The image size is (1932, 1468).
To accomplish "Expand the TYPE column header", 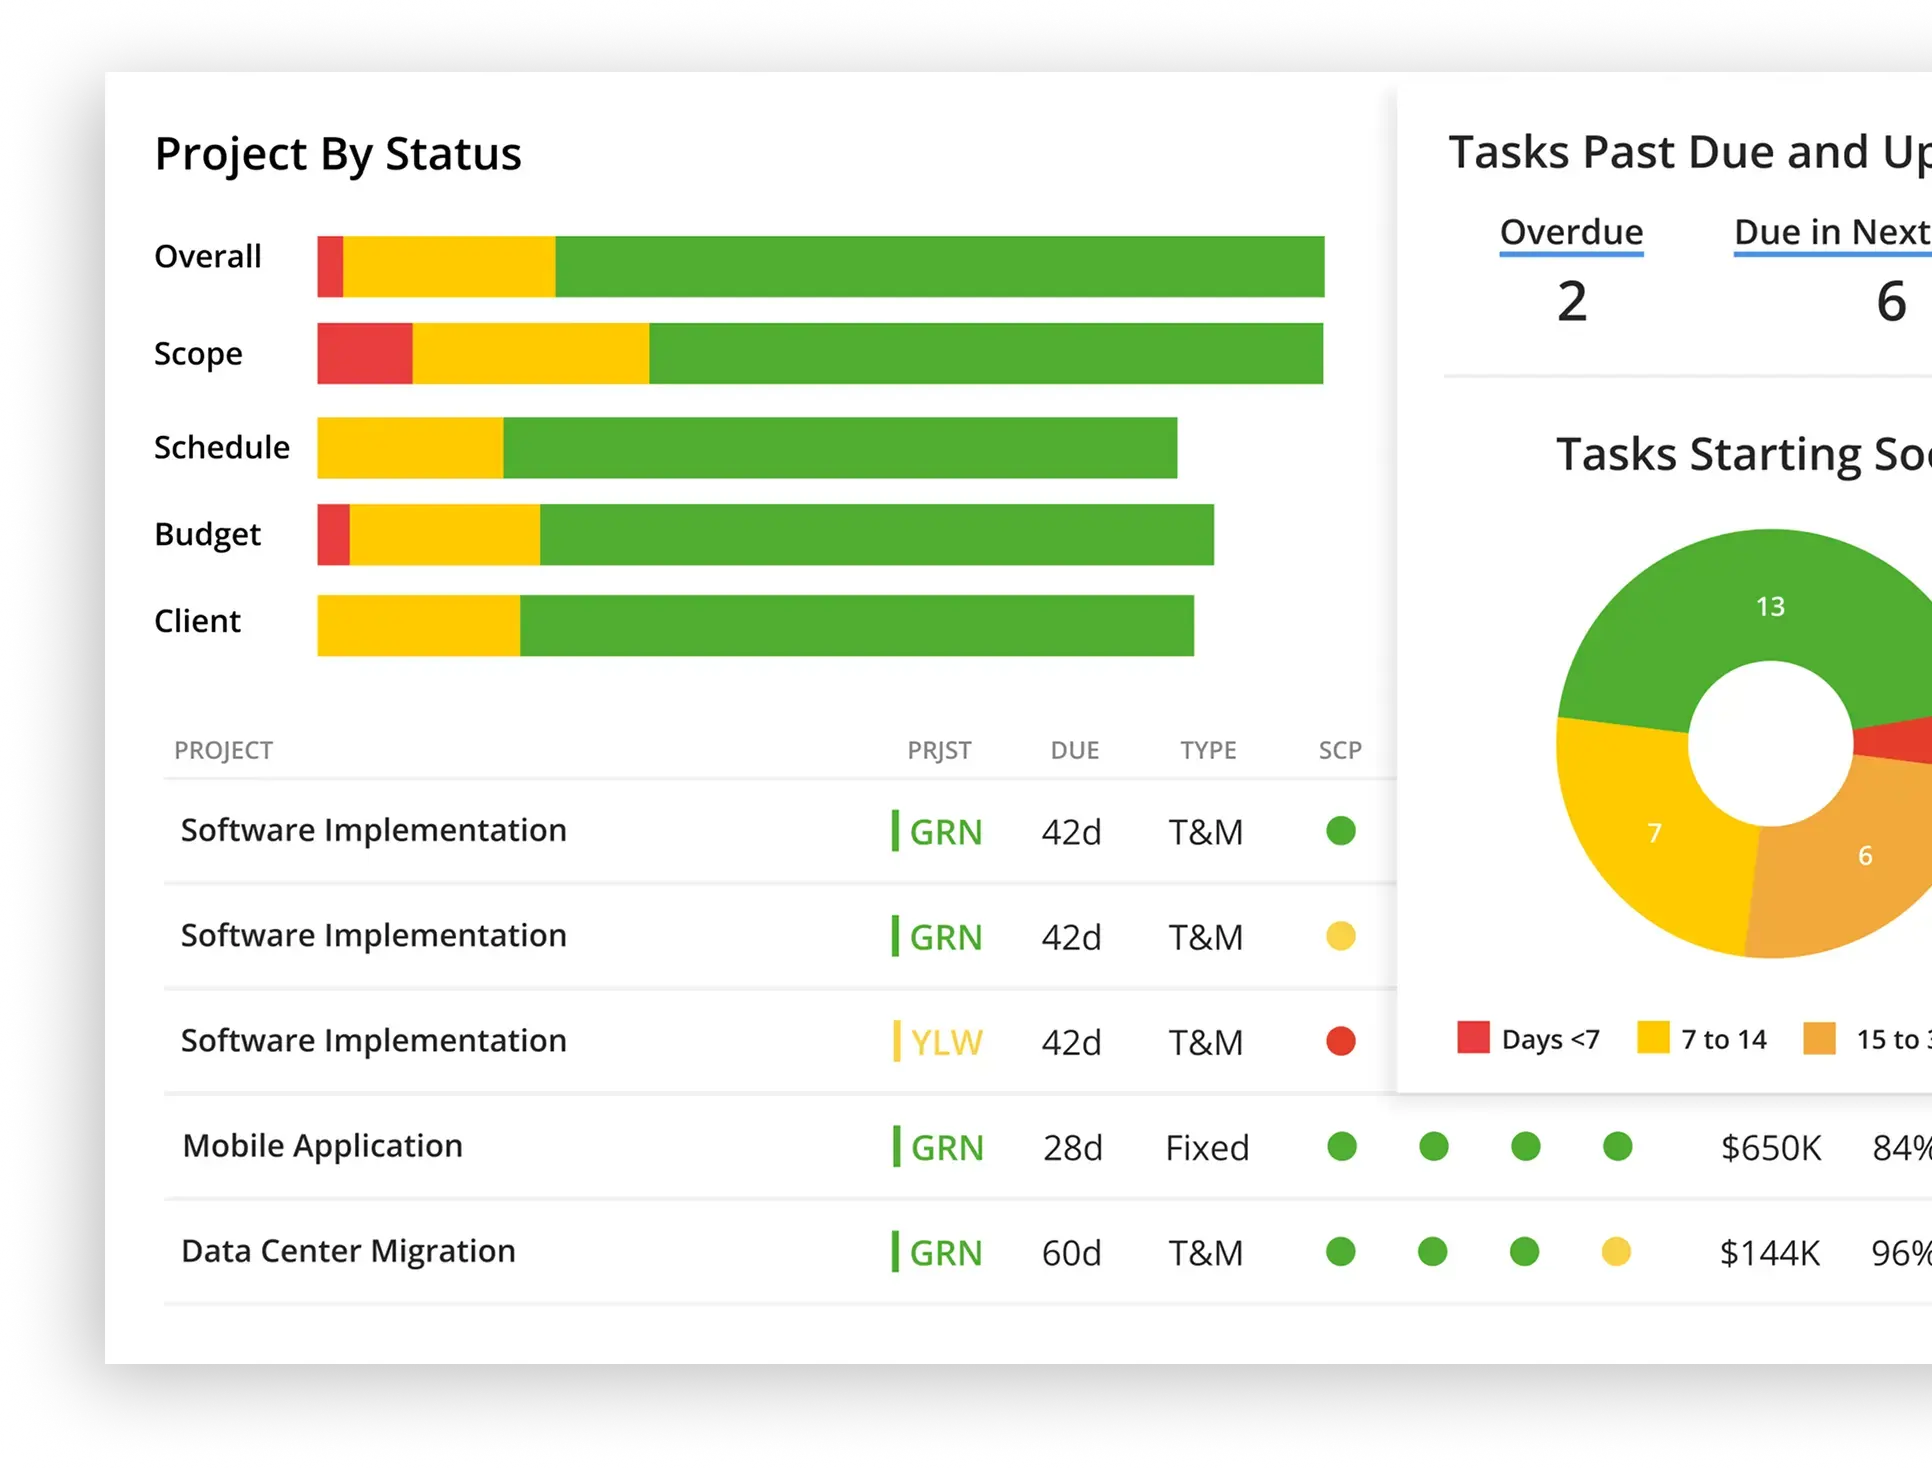I will [1207, 749].
